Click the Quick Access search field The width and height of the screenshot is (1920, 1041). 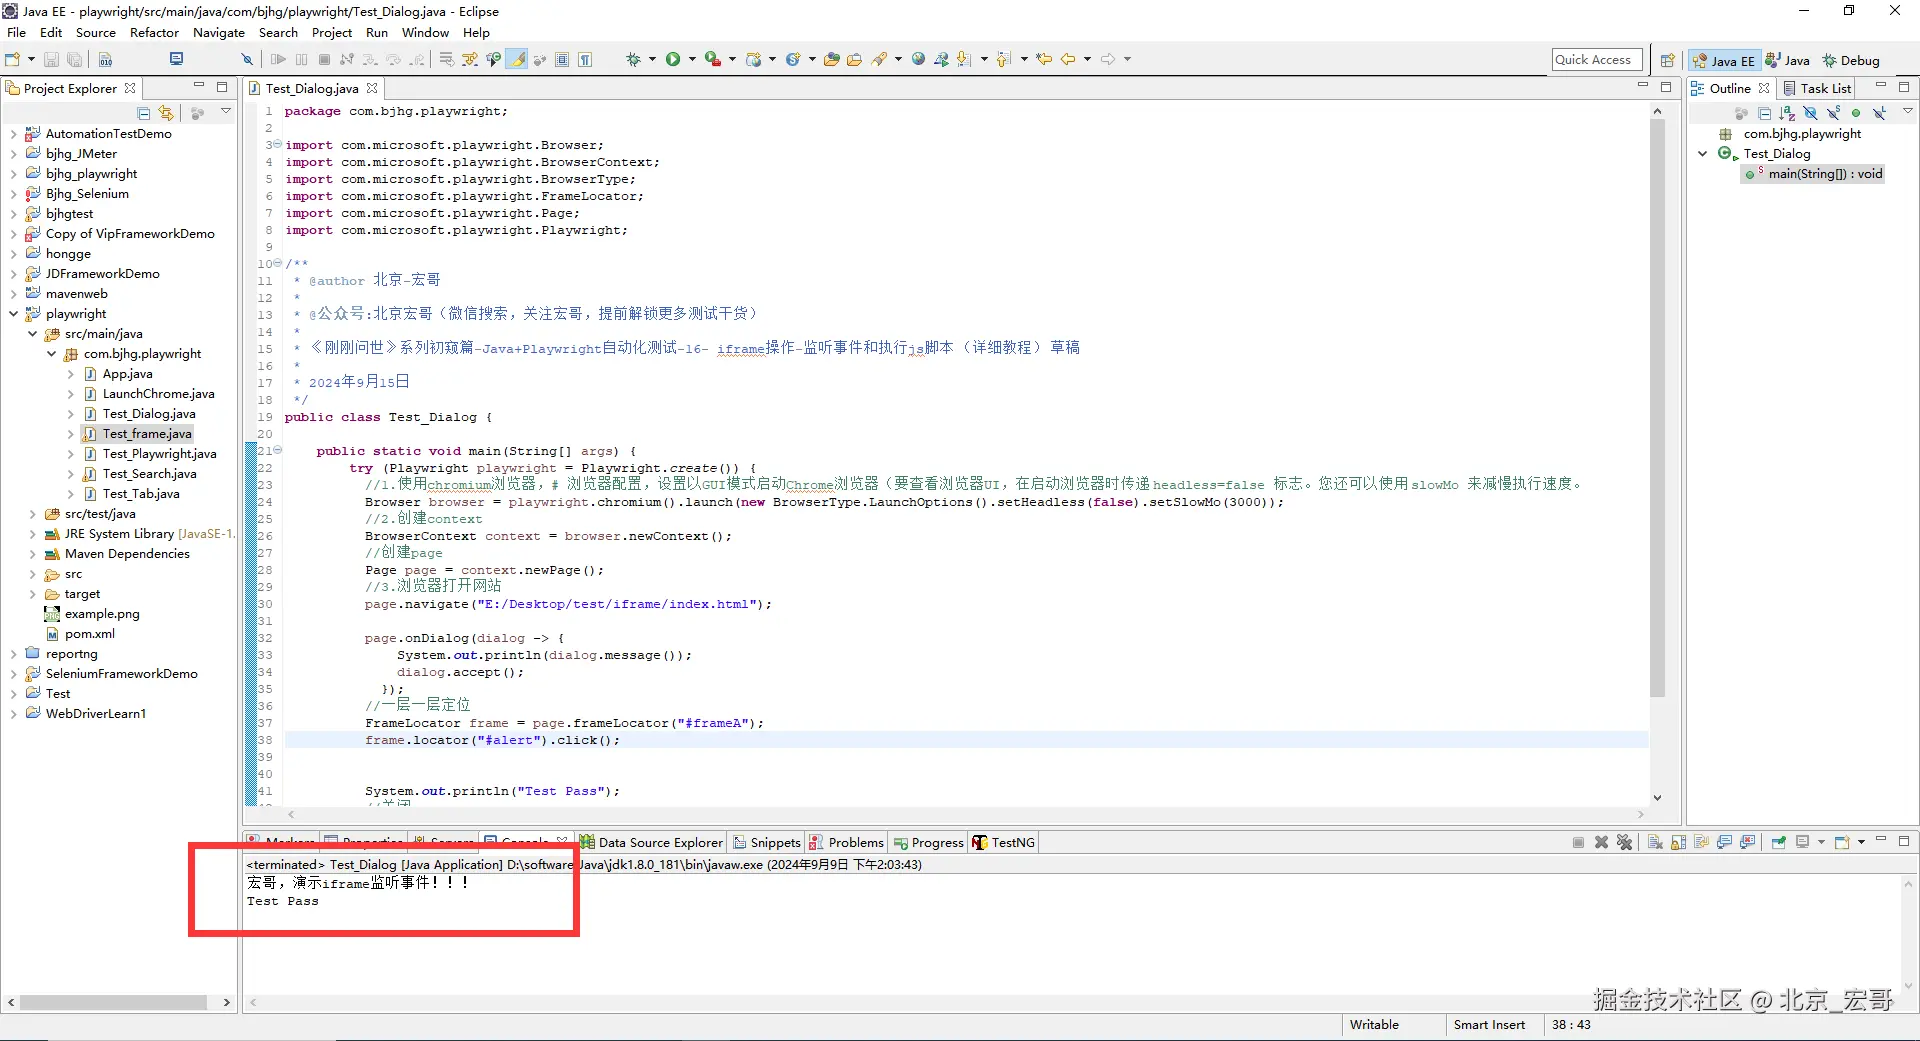tap(1597, 60)
